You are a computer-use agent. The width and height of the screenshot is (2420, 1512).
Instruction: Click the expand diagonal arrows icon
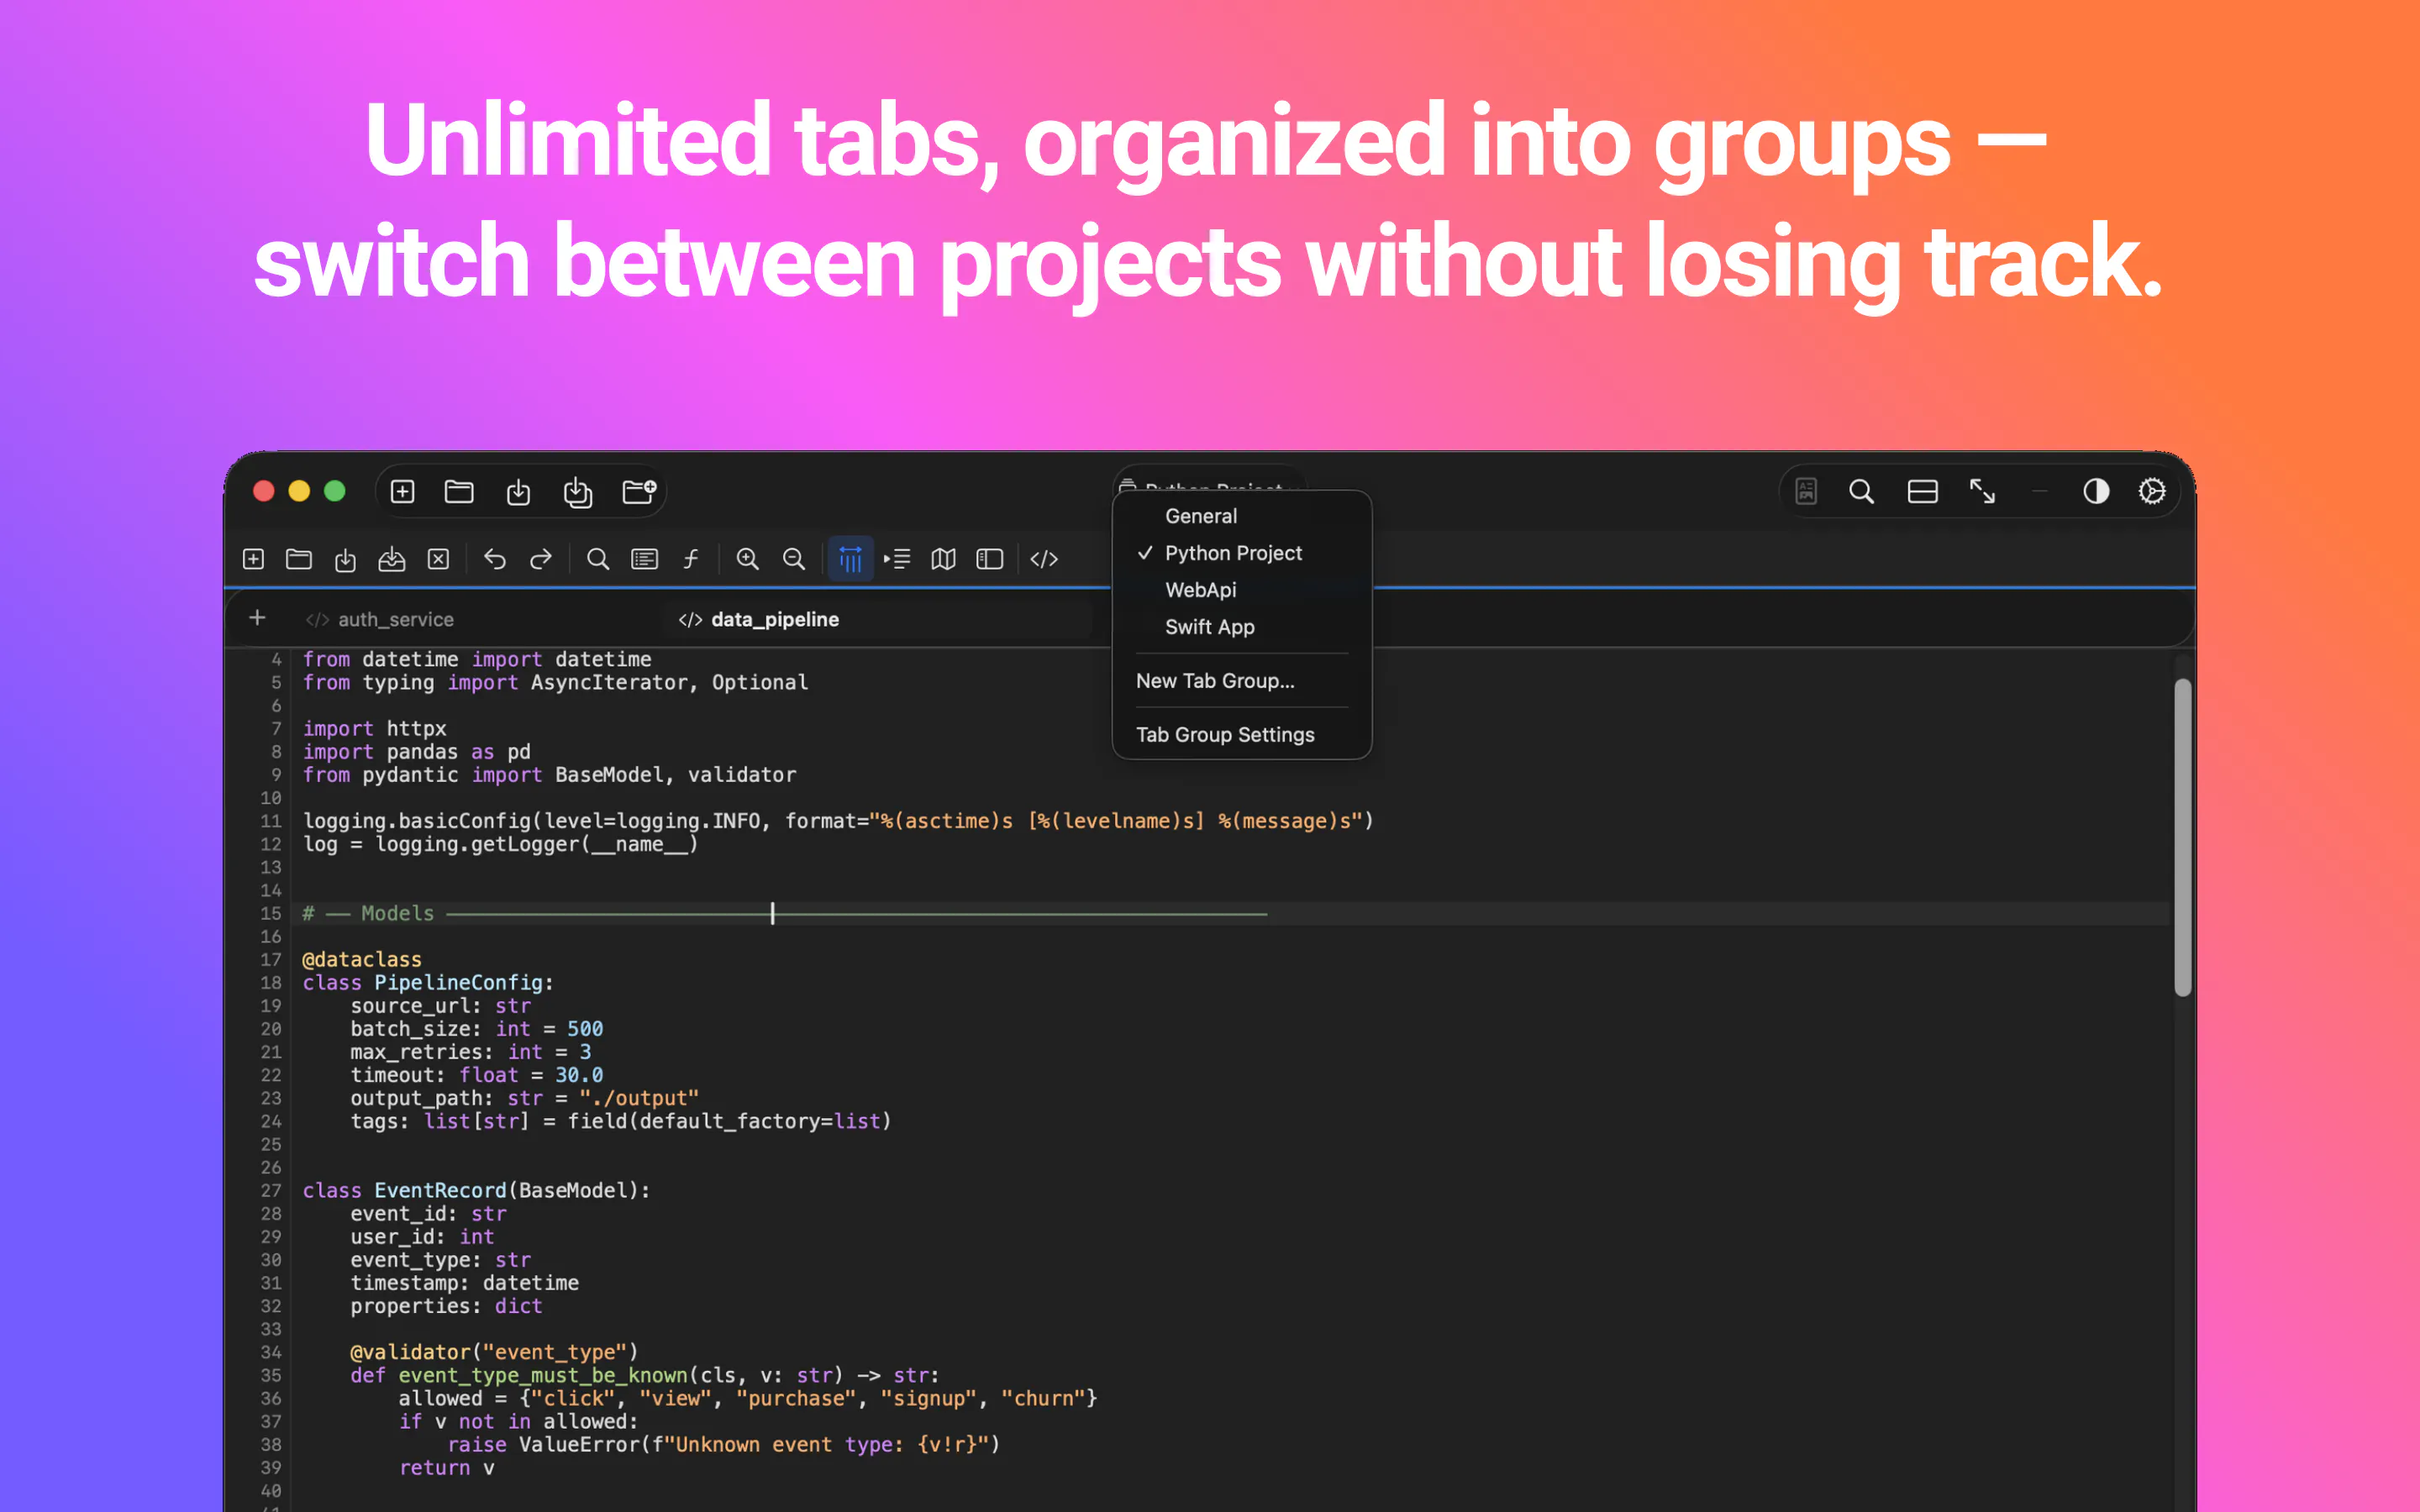pos(1982,491)
